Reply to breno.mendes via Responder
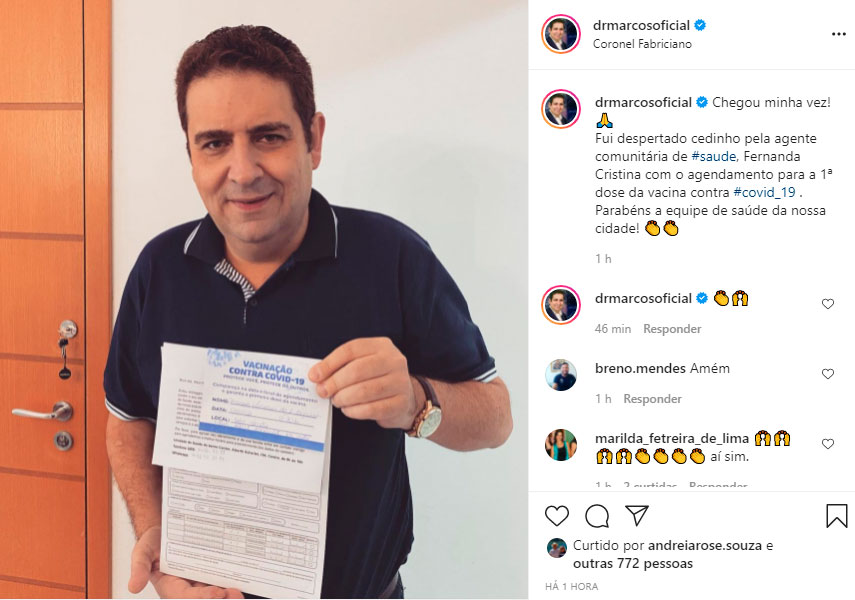The image size is (855, 600). 652,399
